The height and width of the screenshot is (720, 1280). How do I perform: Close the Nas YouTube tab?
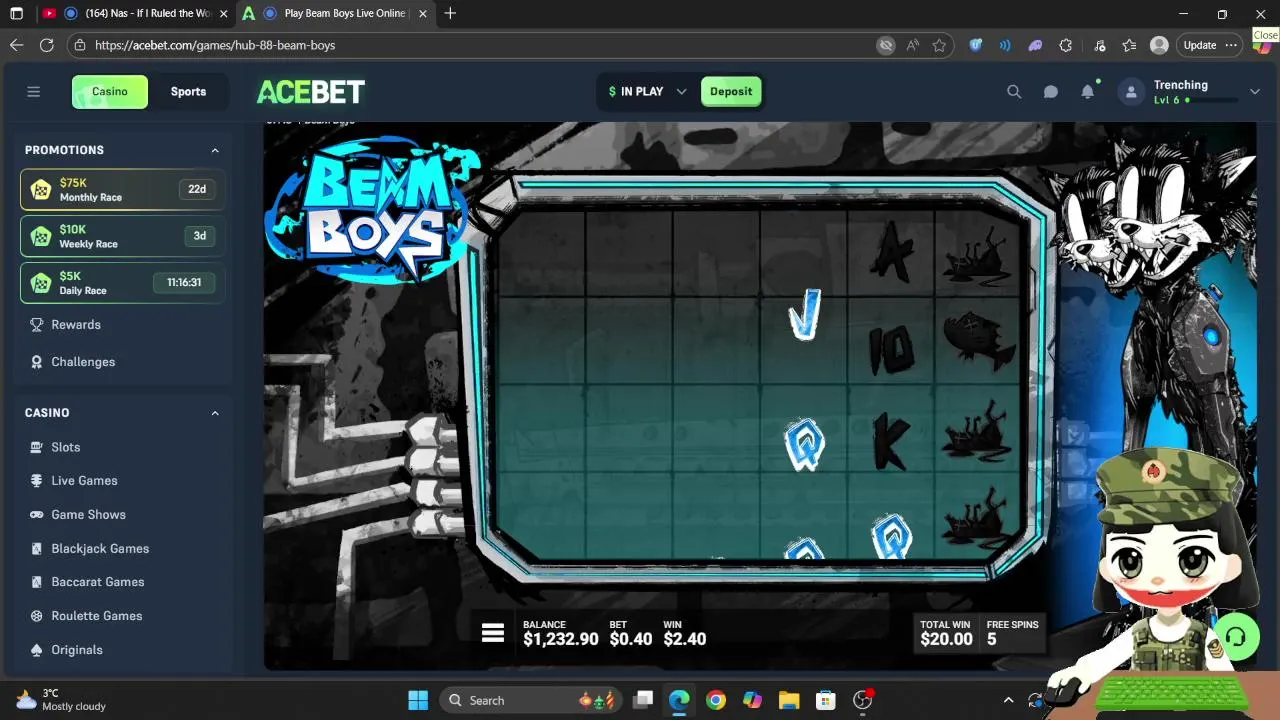(223, 14)
